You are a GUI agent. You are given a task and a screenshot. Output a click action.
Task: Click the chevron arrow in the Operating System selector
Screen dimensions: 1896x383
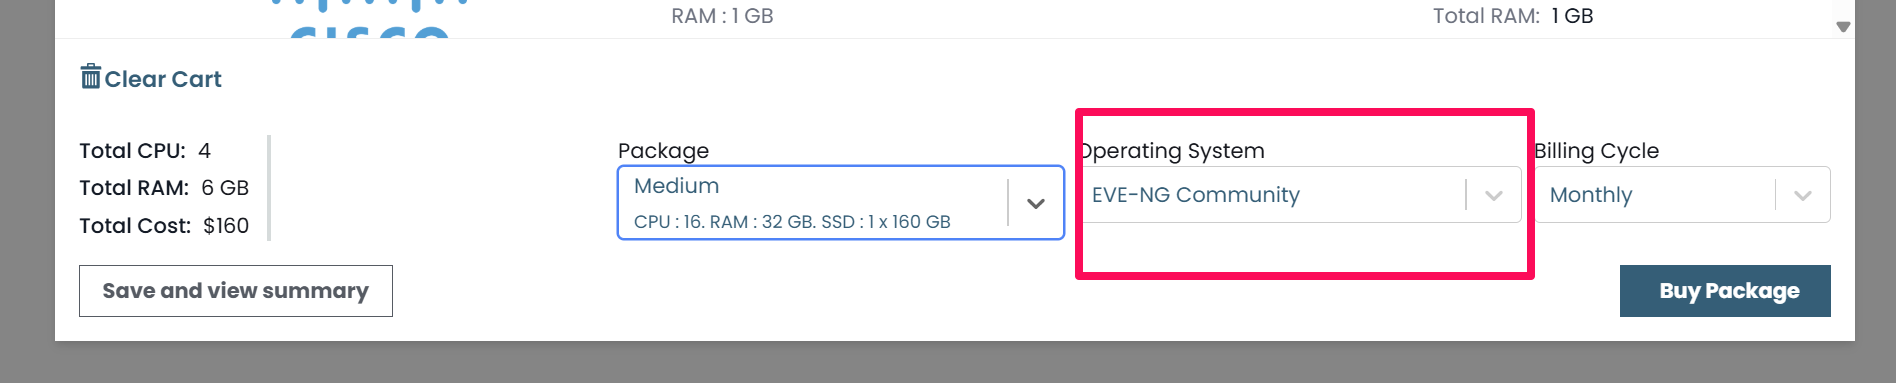point(1494,195)
